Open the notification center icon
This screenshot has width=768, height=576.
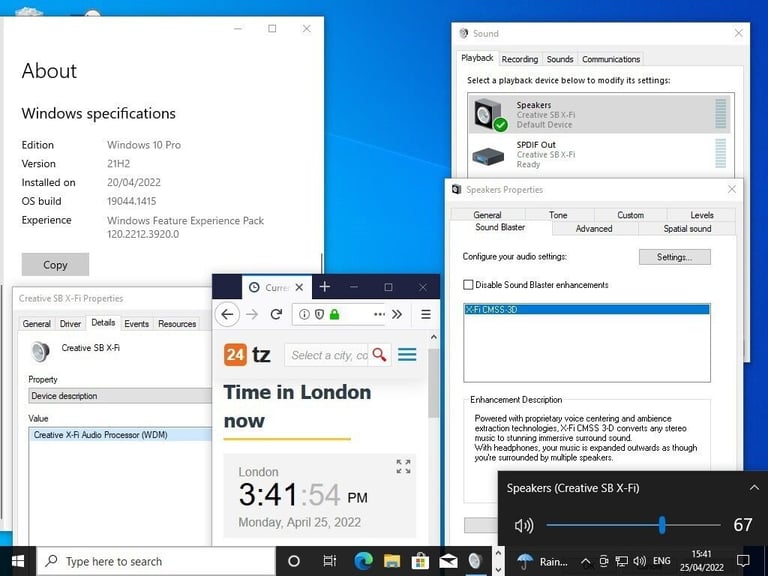[x=744, y=561]
